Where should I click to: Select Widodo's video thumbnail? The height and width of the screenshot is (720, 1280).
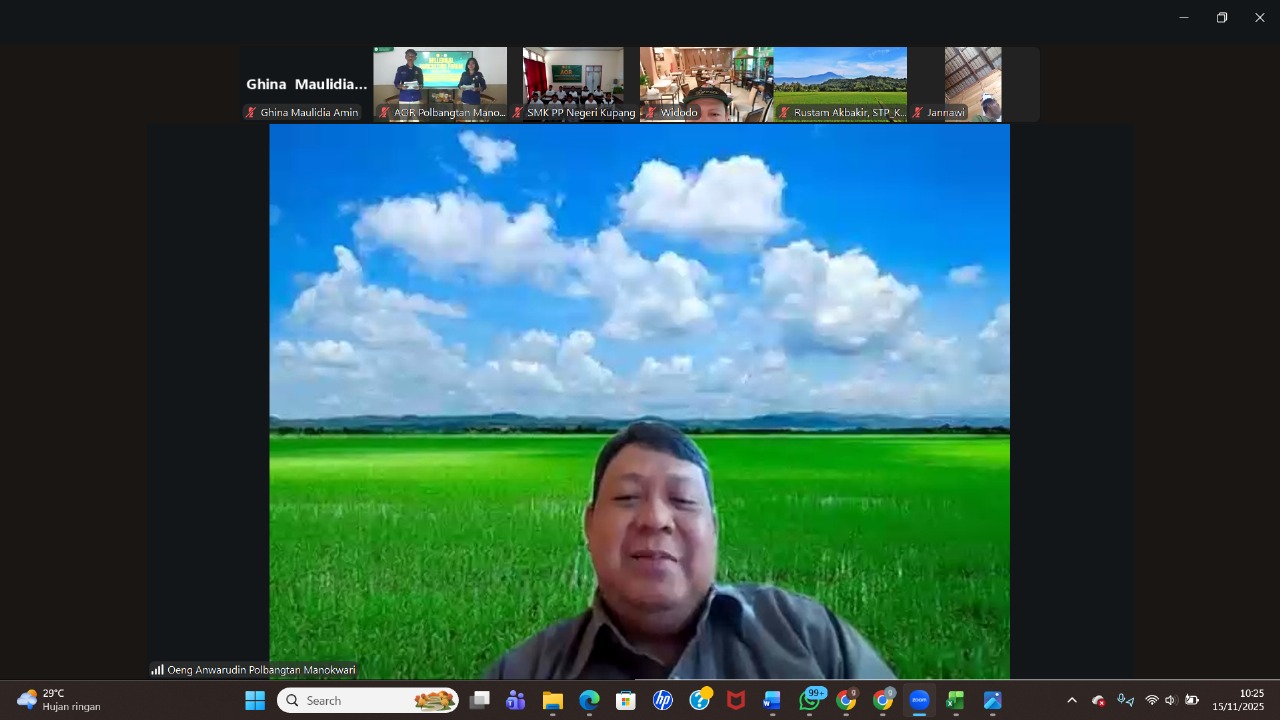point(706,84)
